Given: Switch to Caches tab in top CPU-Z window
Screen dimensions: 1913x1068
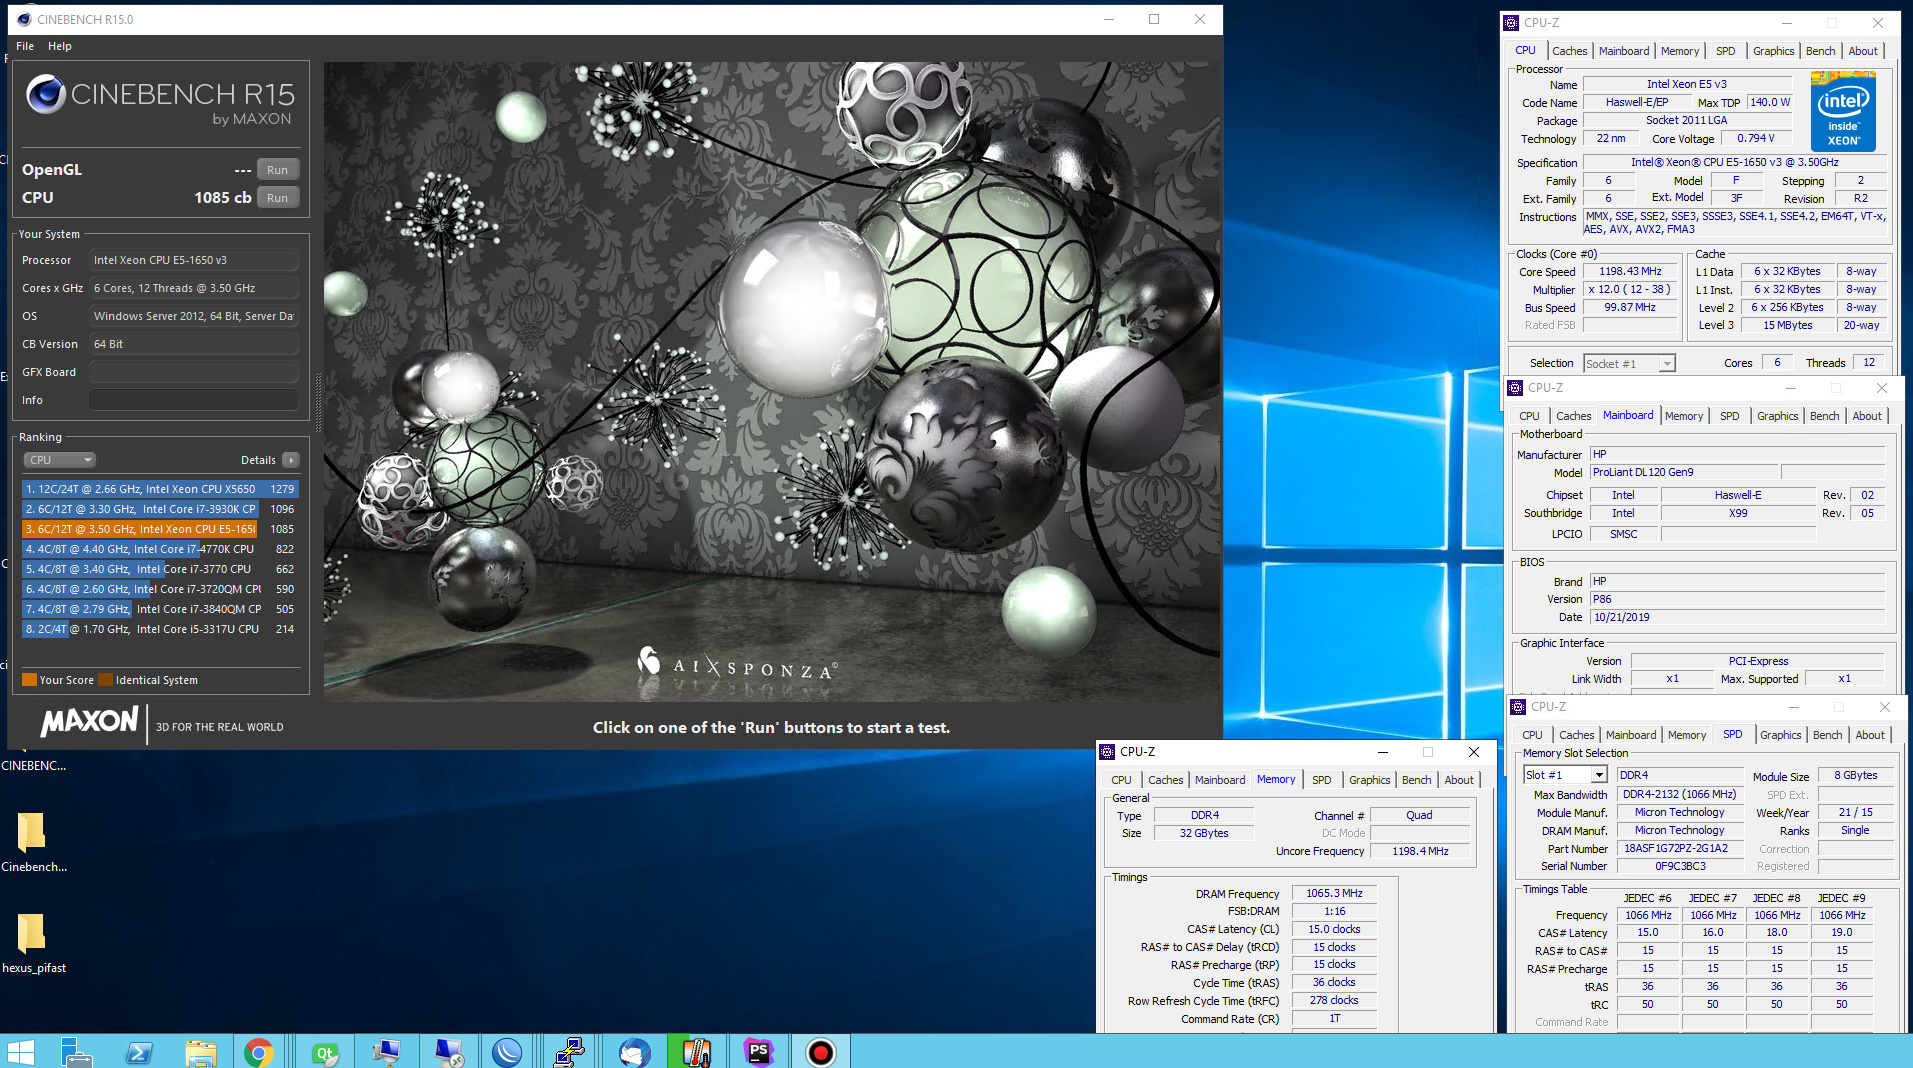Looking at the screenshot, I should [x=1569, y=51].
